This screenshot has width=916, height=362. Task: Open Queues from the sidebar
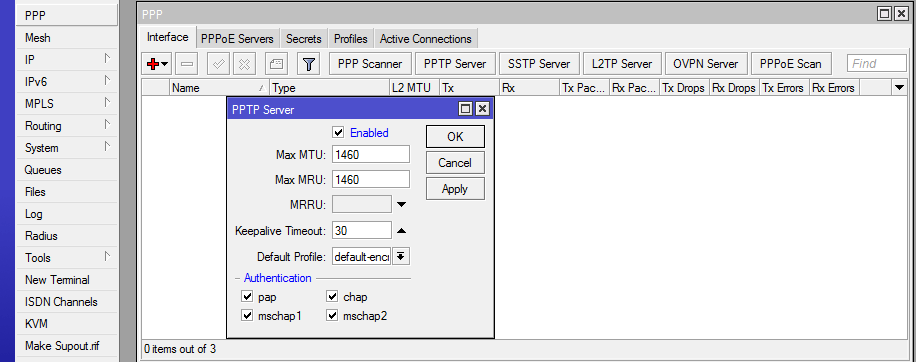point(67,170)
